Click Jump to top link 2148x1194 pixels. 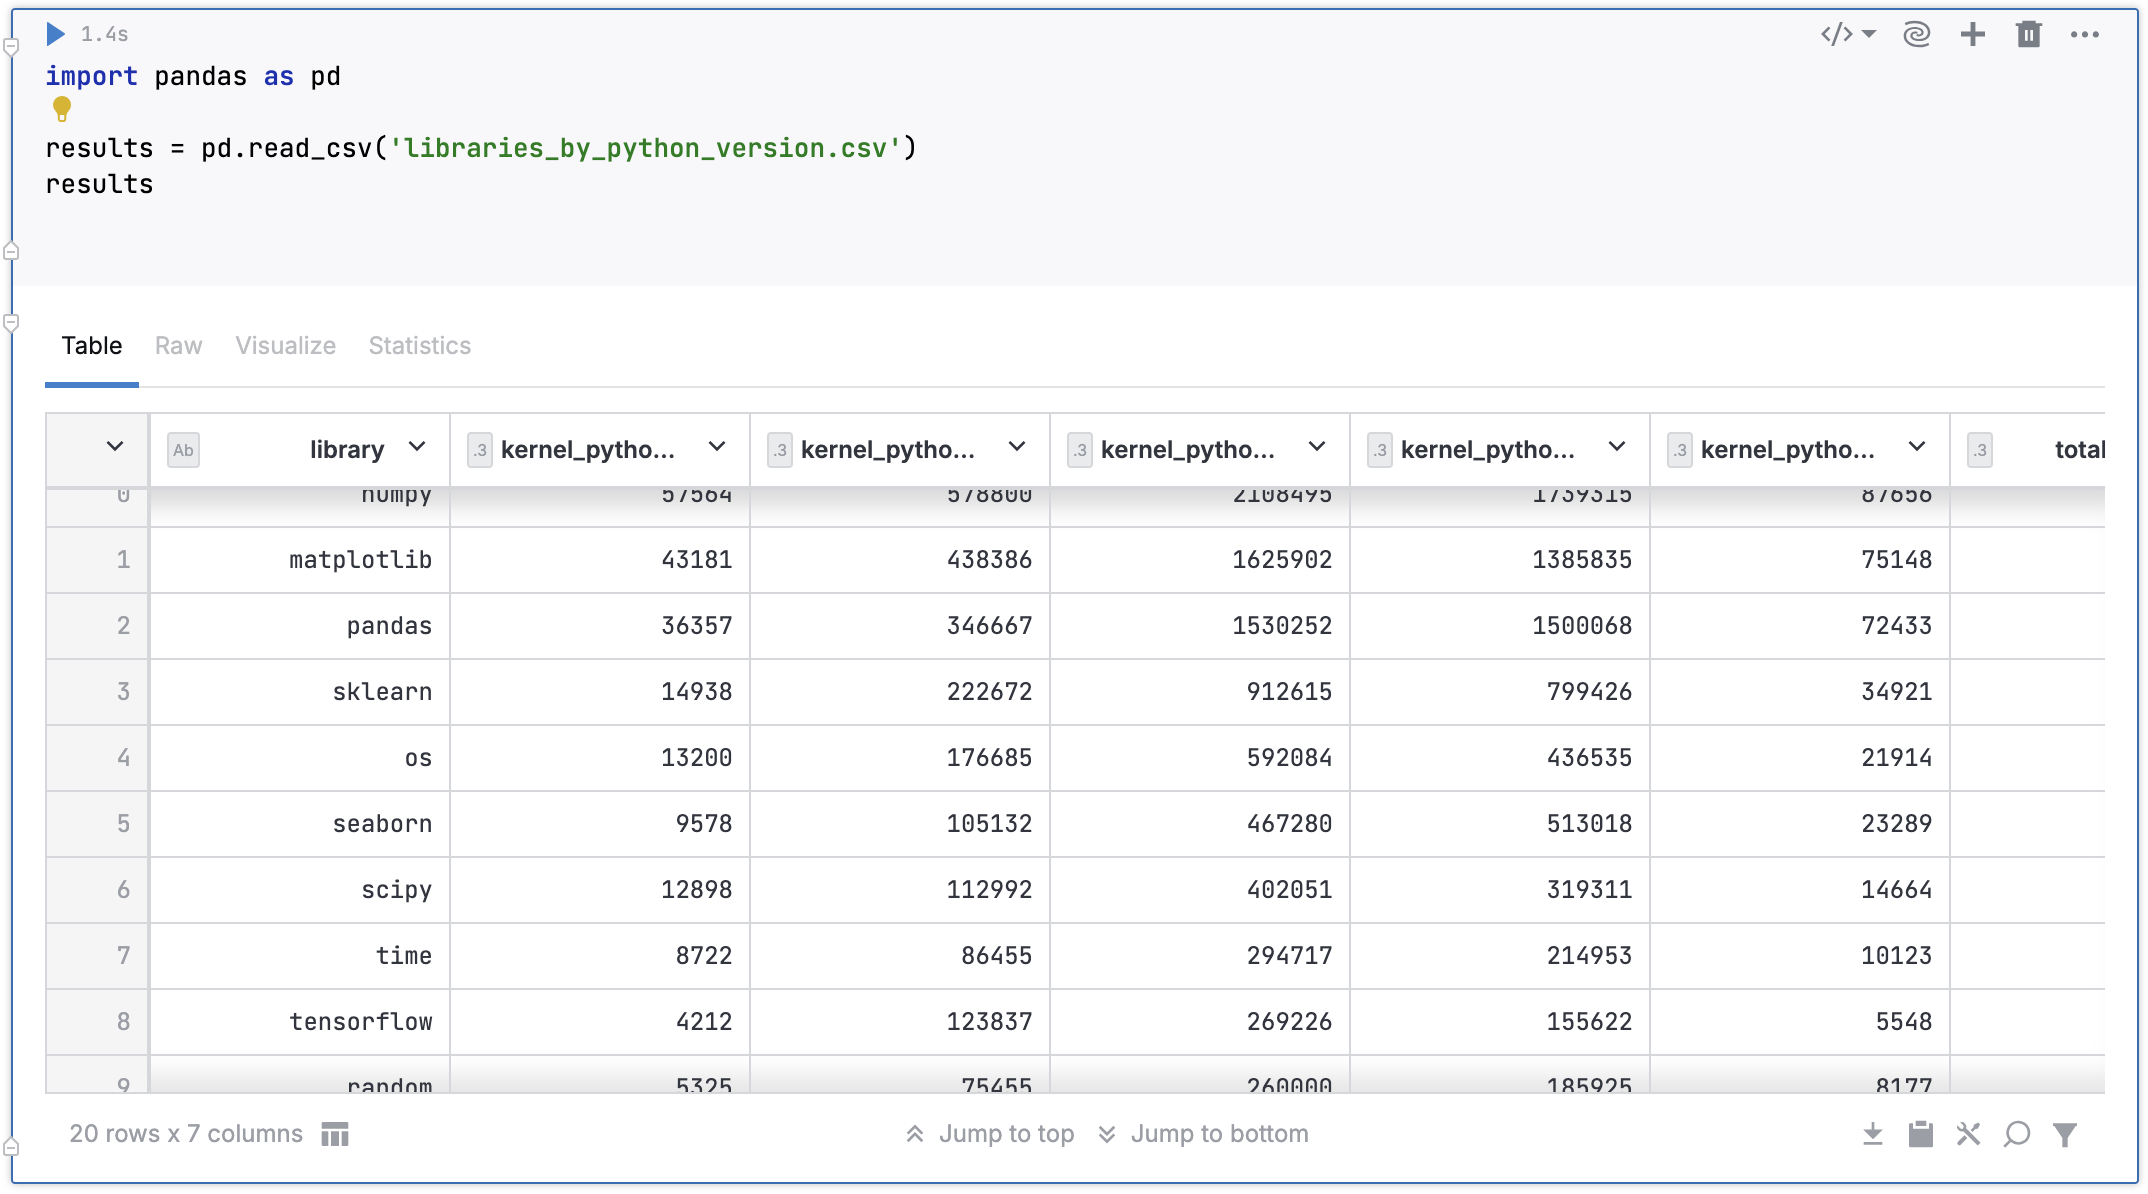tap(990, 1134)
